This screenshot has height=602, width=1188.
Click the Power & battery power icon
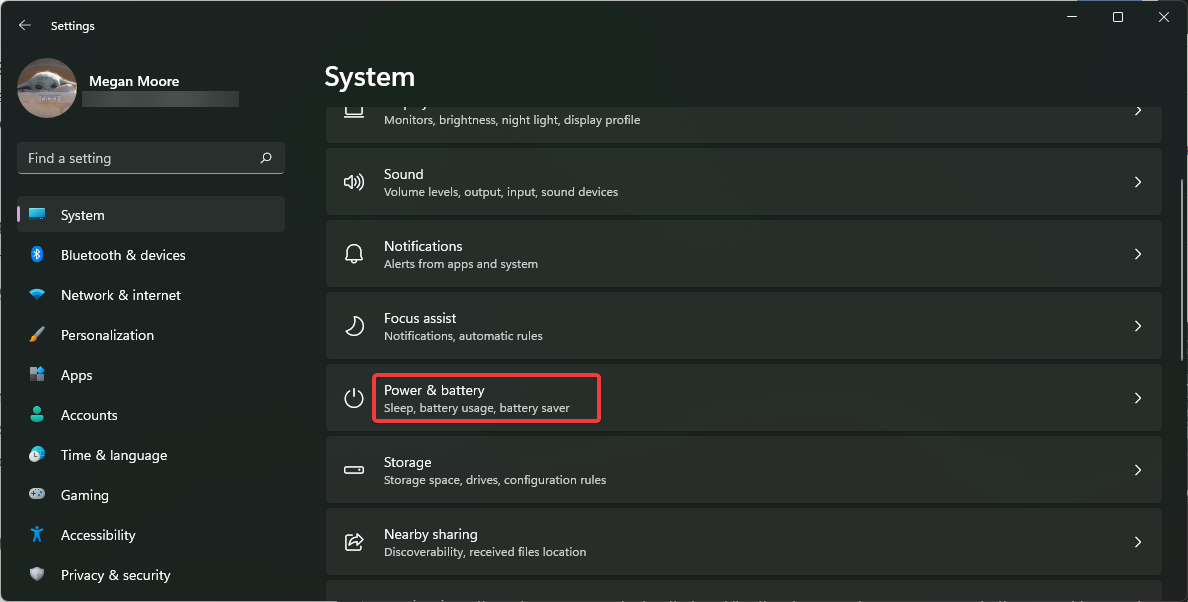353,398
